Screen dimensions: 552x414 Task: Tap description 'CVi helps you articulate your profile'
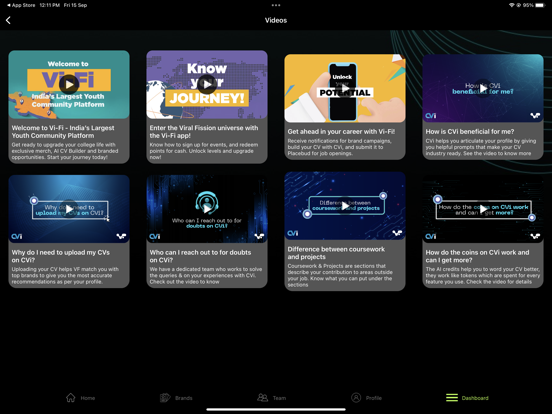(x=481, y=147)
